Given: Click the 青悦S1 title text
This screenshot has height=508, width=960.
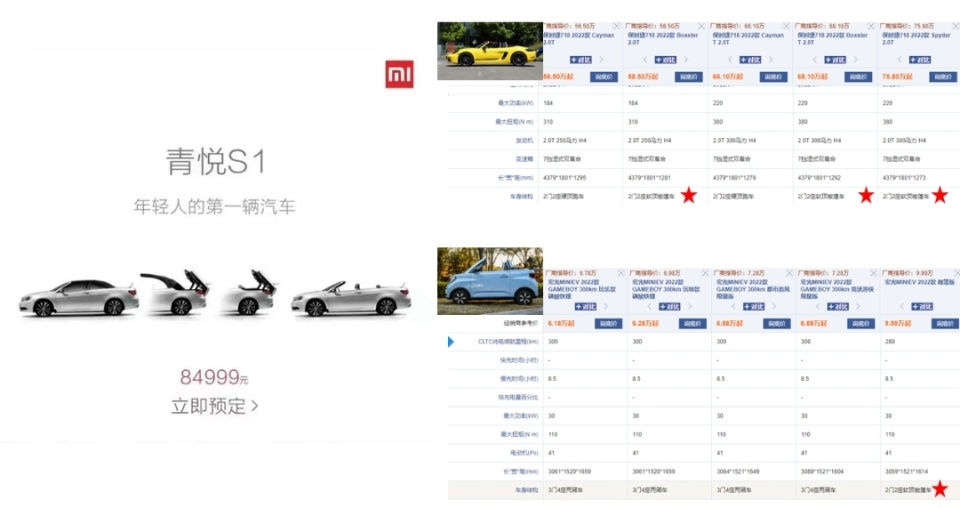Looking at the screenshot, I should pyautogui.click(x=216, y=162).
